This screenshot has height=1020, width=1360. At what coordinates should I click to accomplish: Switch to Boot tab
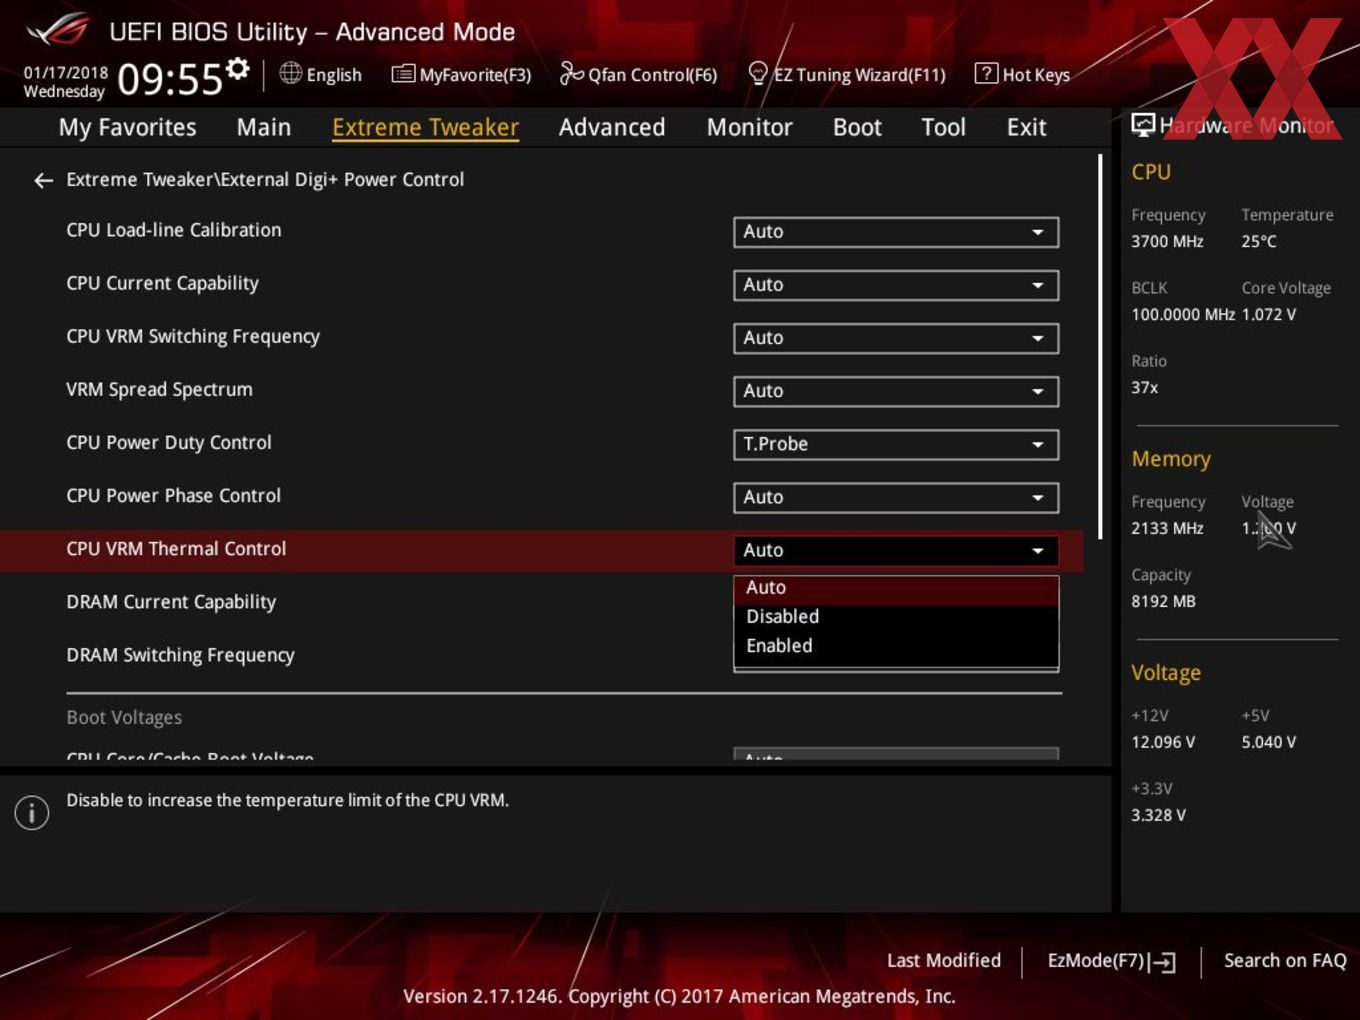(857, 128)
